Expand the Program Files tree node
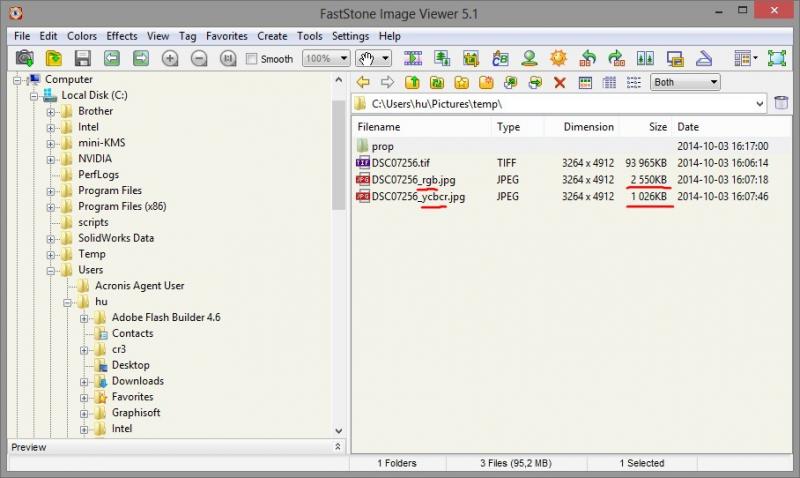 pos(51,192)
